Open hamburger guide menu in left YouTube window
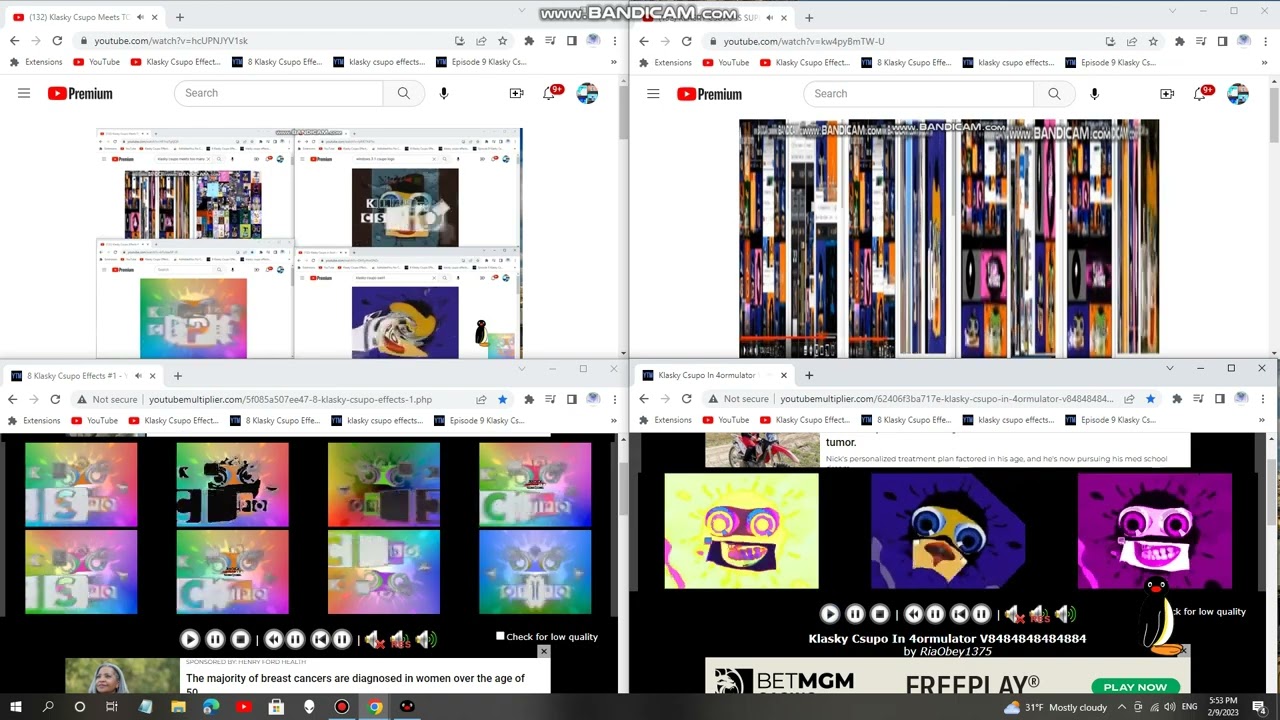Image resolution: width=1280 pixels, height=720 pixels. 24,93
